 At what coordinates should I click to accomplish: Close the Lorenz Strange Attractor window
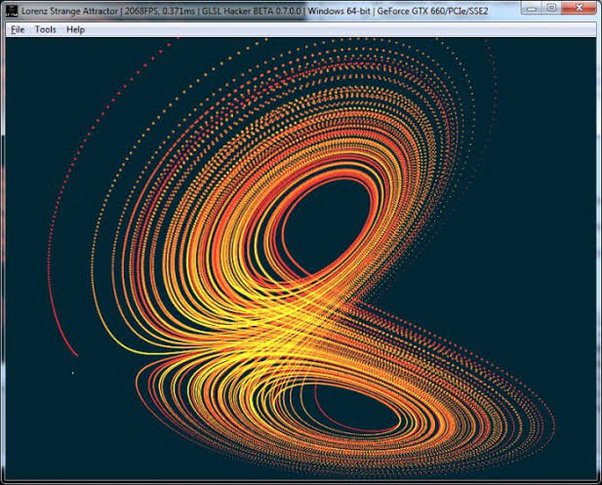pyautogui.click(x=579, y=8)
